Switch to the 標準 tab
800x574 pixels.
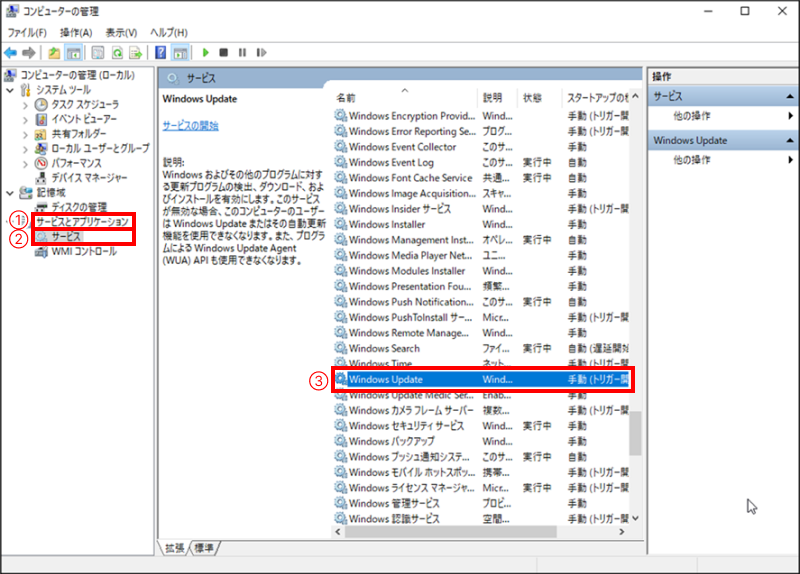click(x=204, y=548)
